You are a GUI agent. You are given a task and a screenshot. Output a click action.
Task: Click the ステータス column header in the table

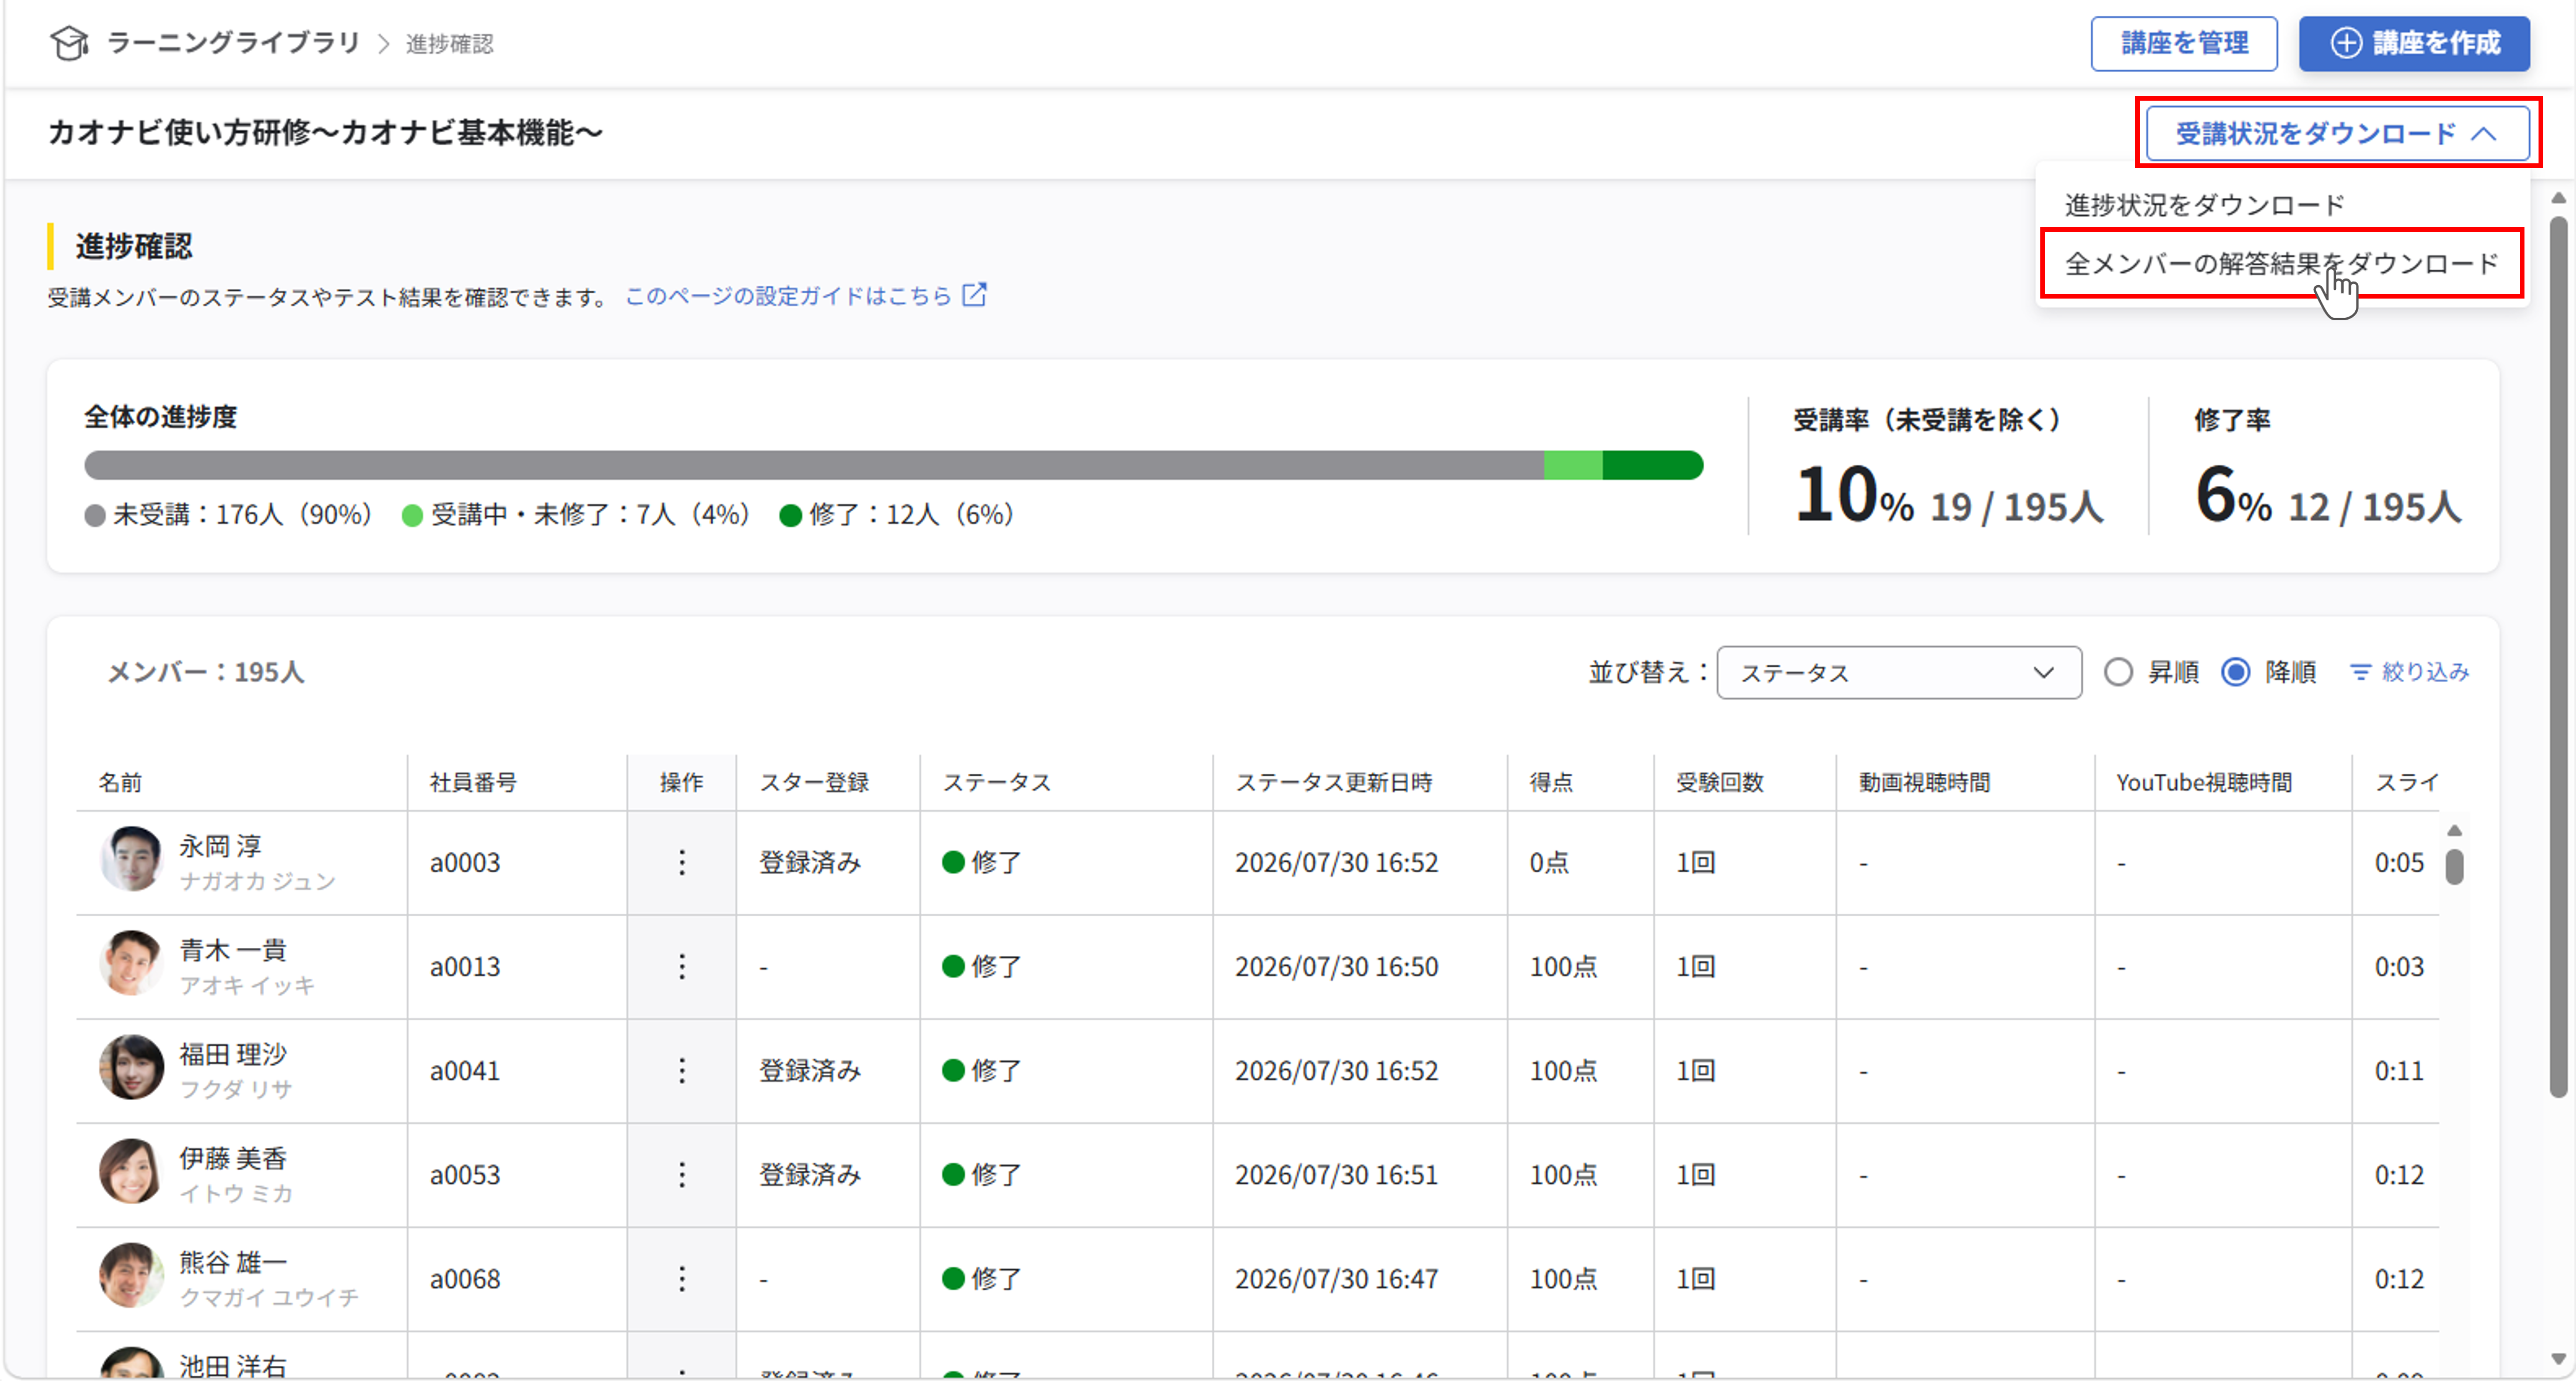(997, 782)
